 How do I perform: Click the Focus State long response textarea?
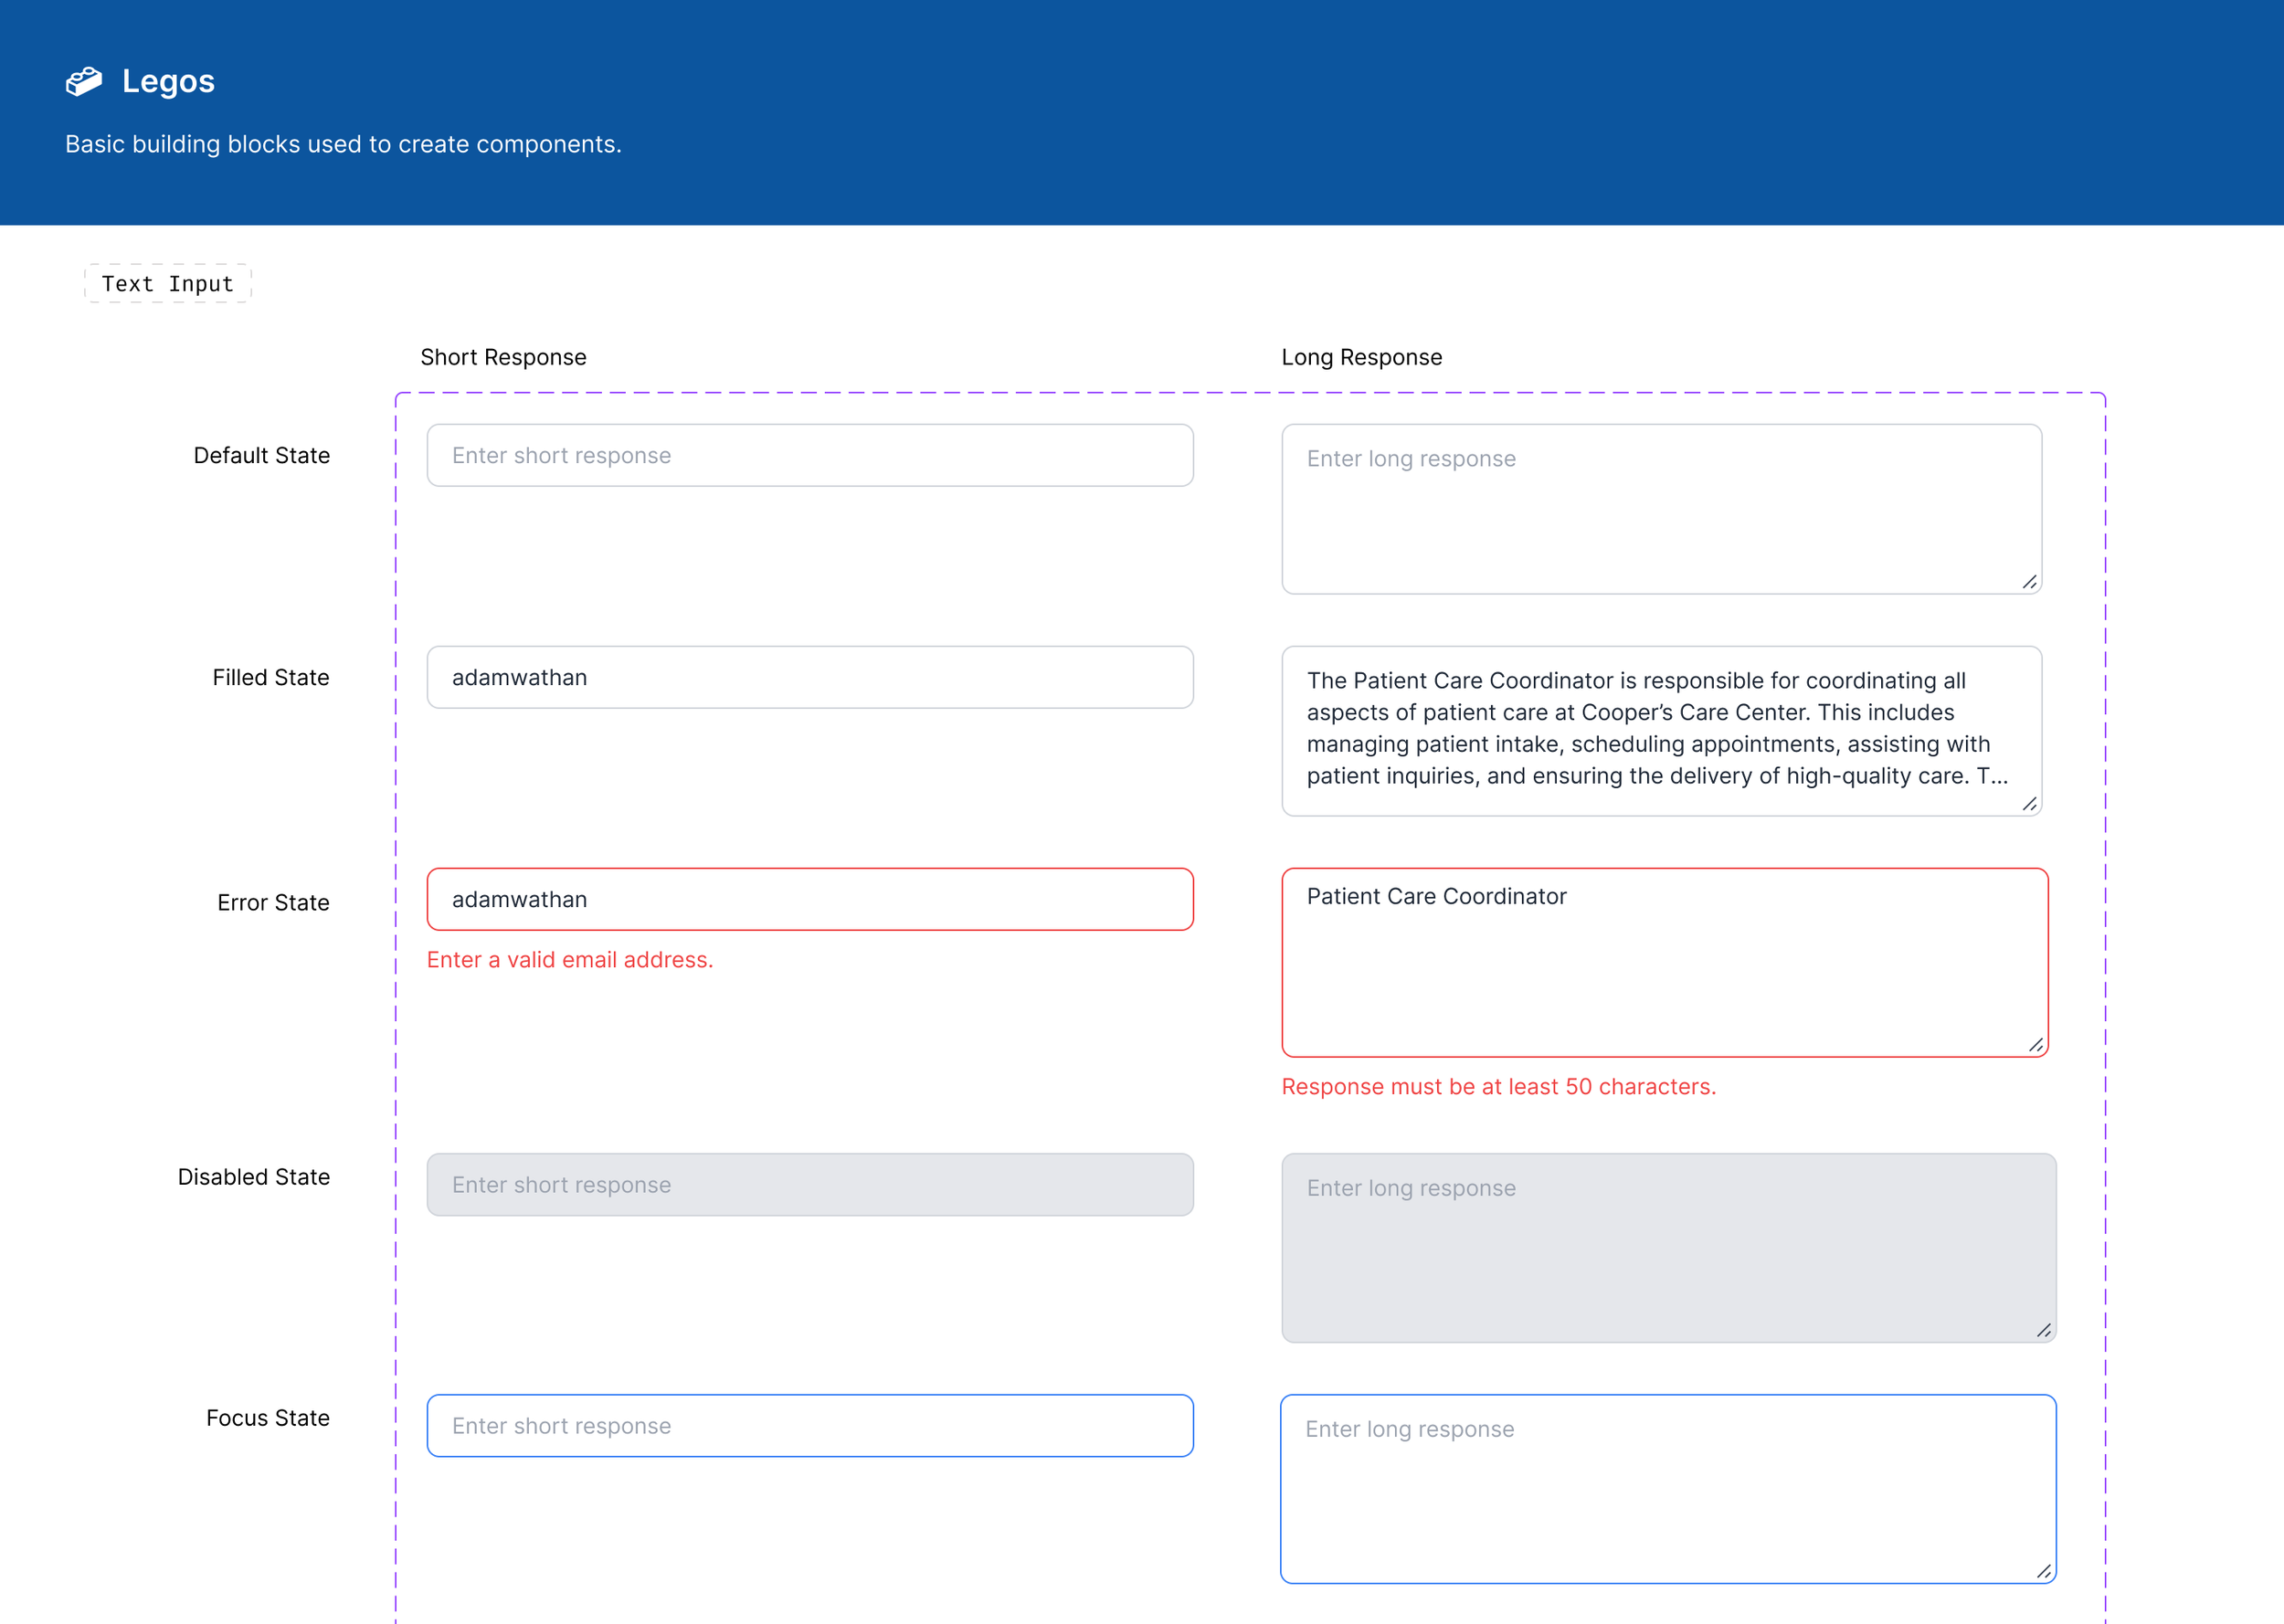pos(1668,1489)
